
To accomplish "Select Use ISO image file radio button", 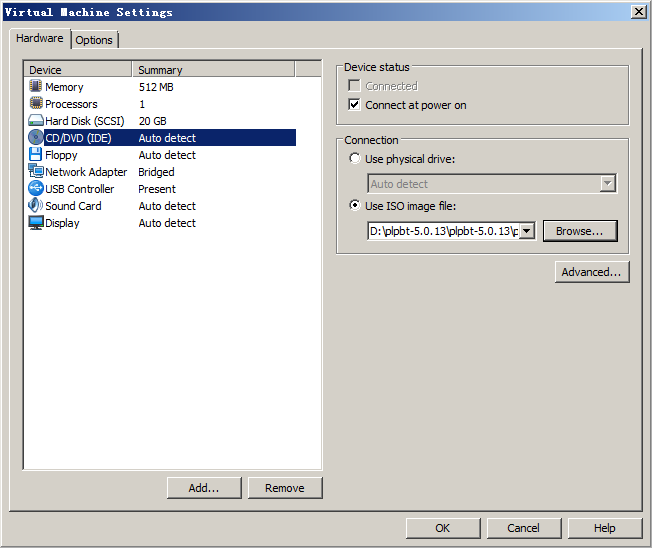I will point(354,206).
